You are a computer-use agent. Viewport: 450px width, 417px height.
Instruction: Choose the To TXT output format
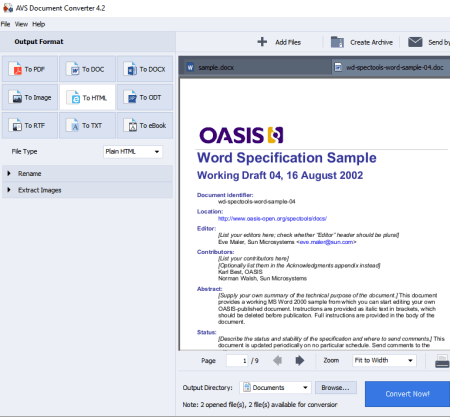tap(87, 126)
